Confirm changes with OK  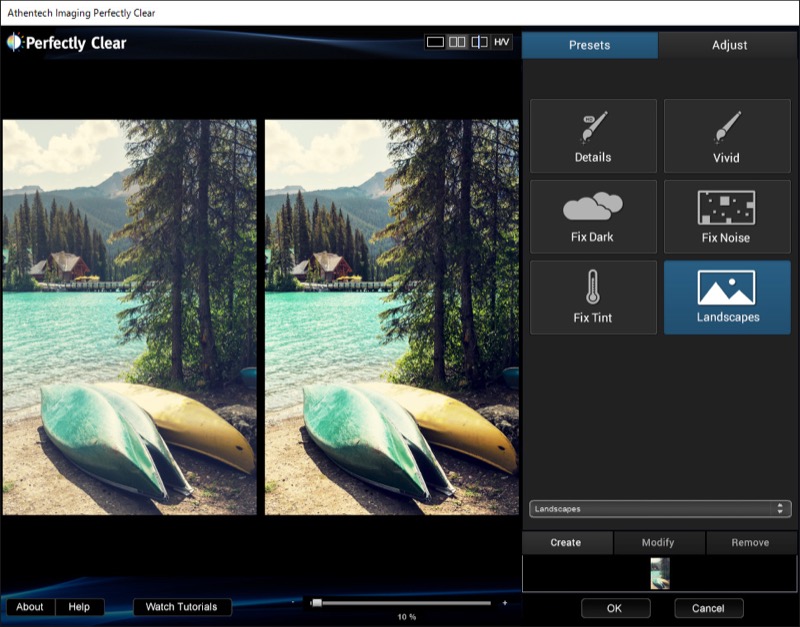[615, 608]
